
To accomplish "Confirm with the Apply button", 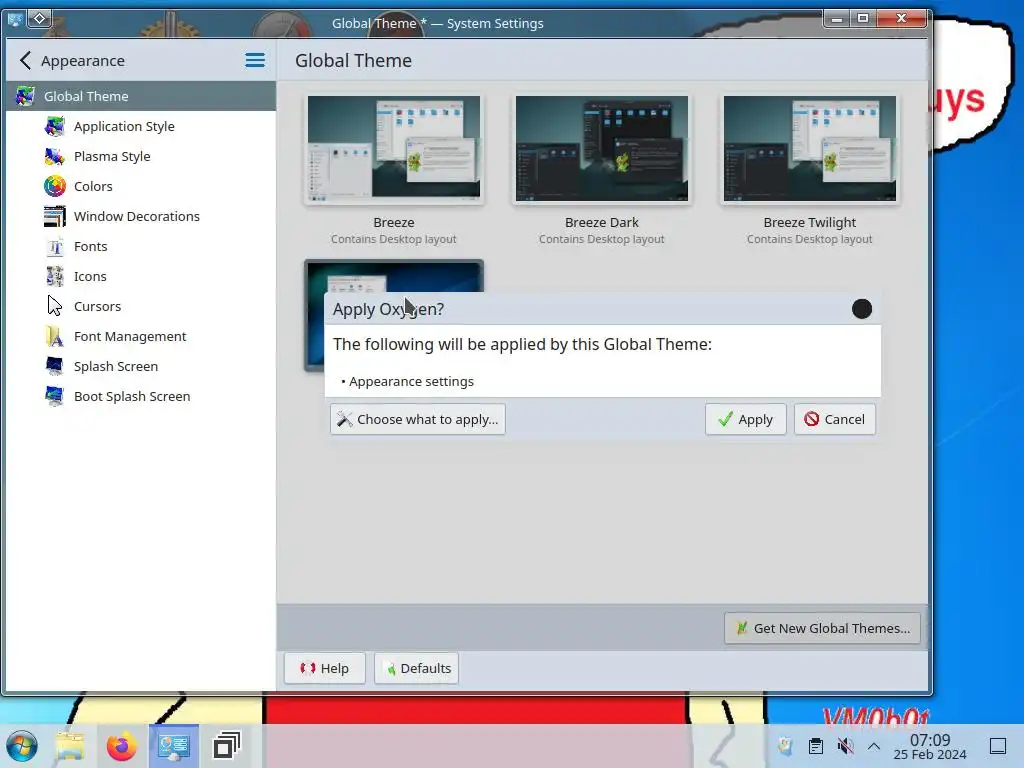I will click(x=745, y=419).
